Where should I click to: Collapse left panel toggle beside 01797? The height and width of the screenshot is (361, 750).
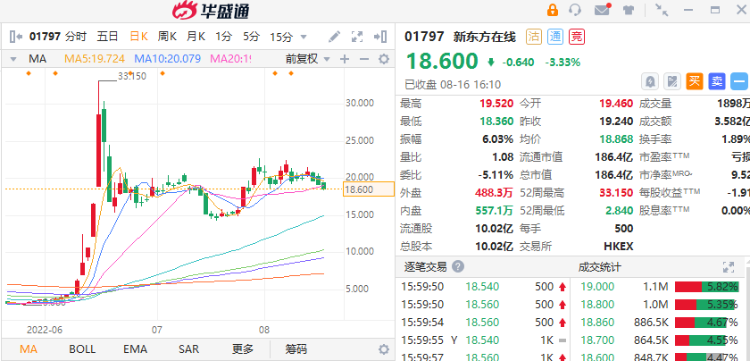pos(16,36)
